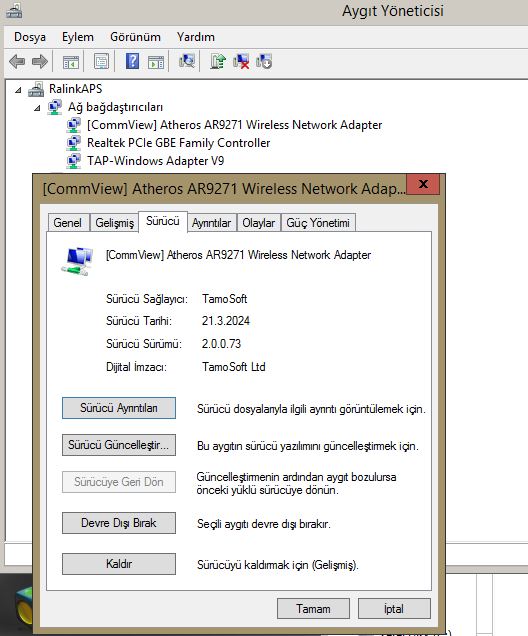
Task: Switch to the Güç Yönetimi tab
Action: [x=318, y=223]
